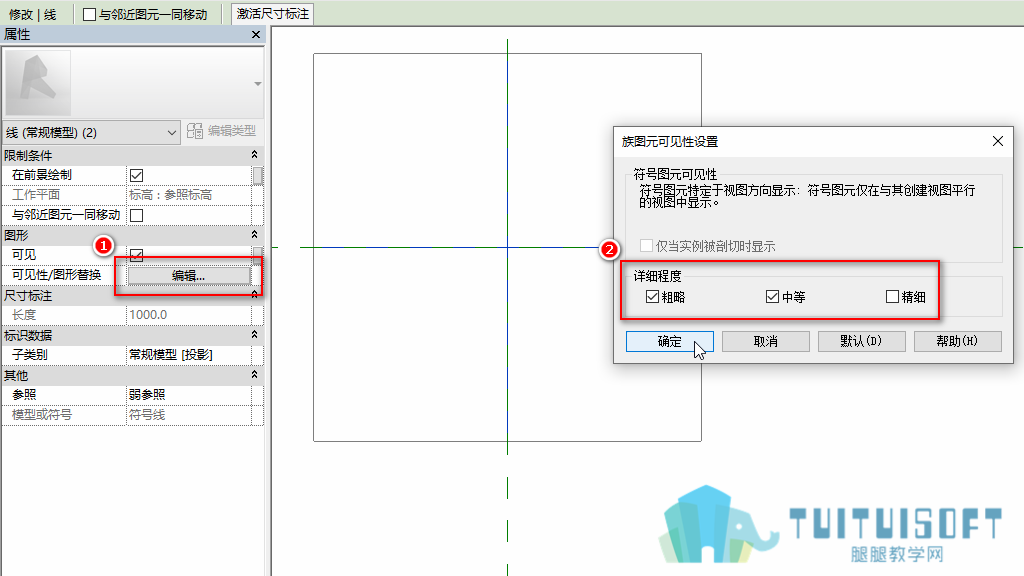
Task: Close the 属性 panel
Action: pyautogui.click(x=256, y=35)
